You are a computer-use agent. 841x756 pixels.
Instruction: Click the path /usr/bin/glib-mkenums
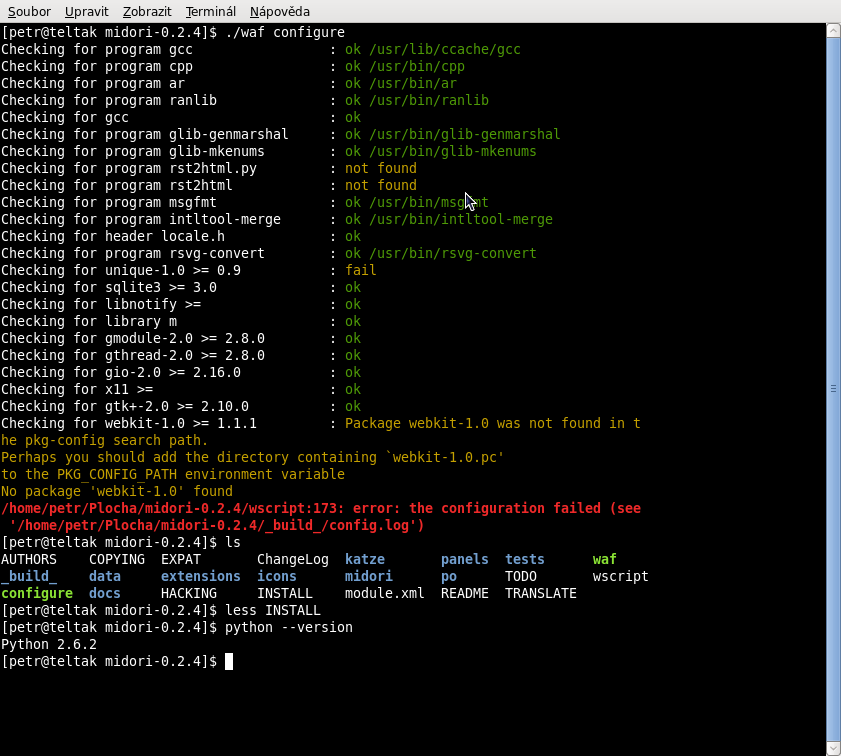click(x=453, y=151)
